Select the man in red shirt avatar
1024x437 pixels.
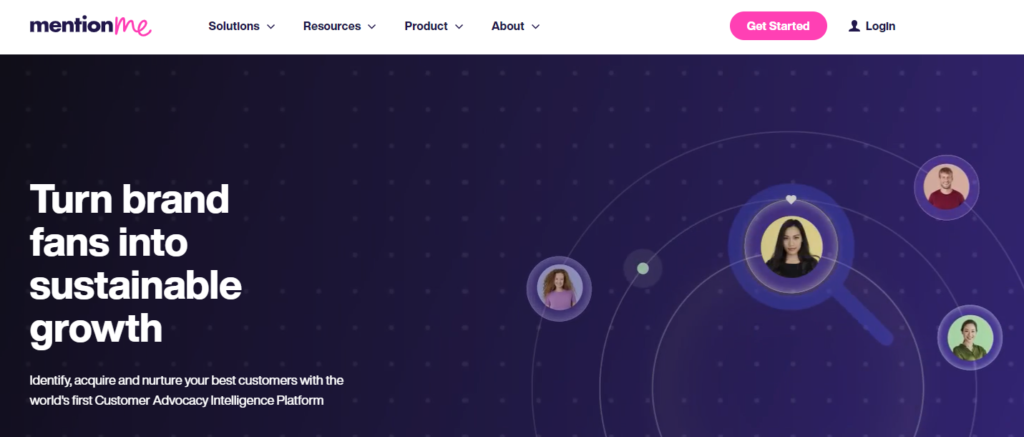point(946,187)
